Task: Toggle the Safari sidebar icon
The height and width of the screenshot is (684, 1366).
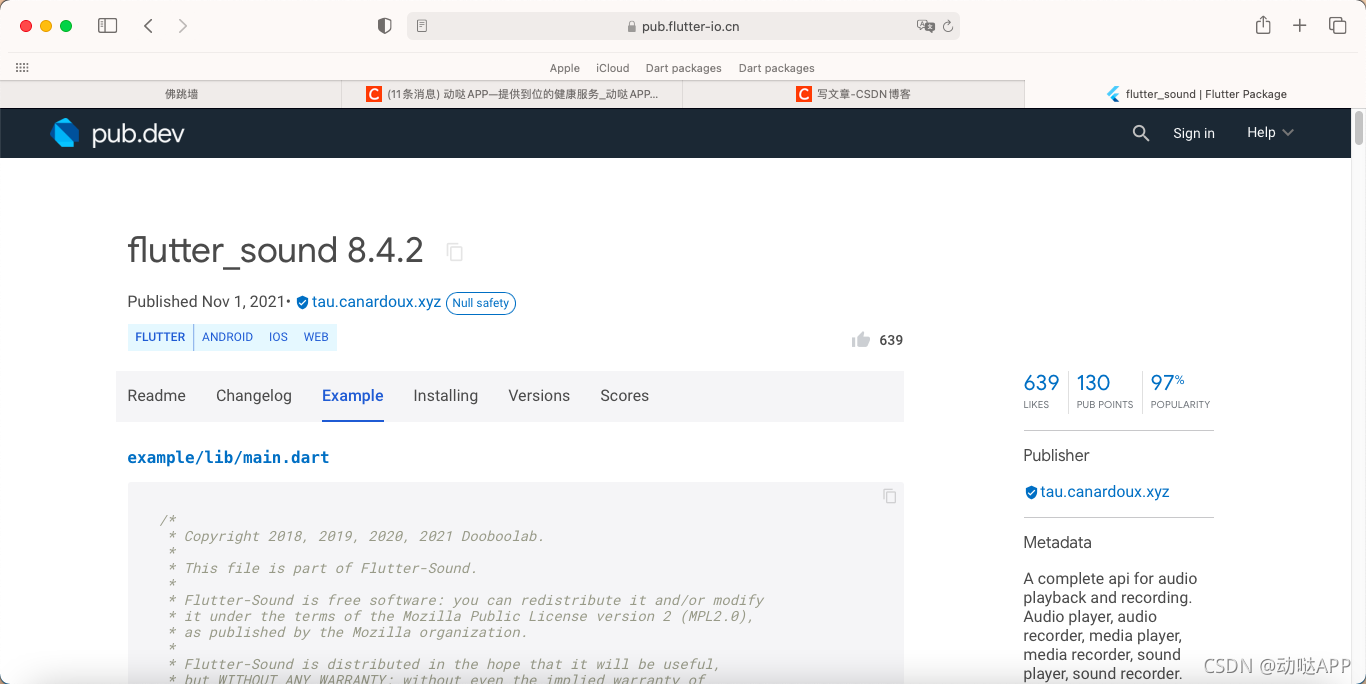Action: coord(107,26)
